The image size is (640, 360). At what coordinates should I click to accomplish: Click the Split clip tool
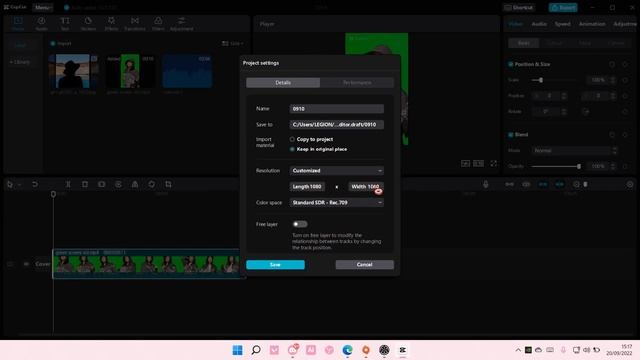pos(68,184)
